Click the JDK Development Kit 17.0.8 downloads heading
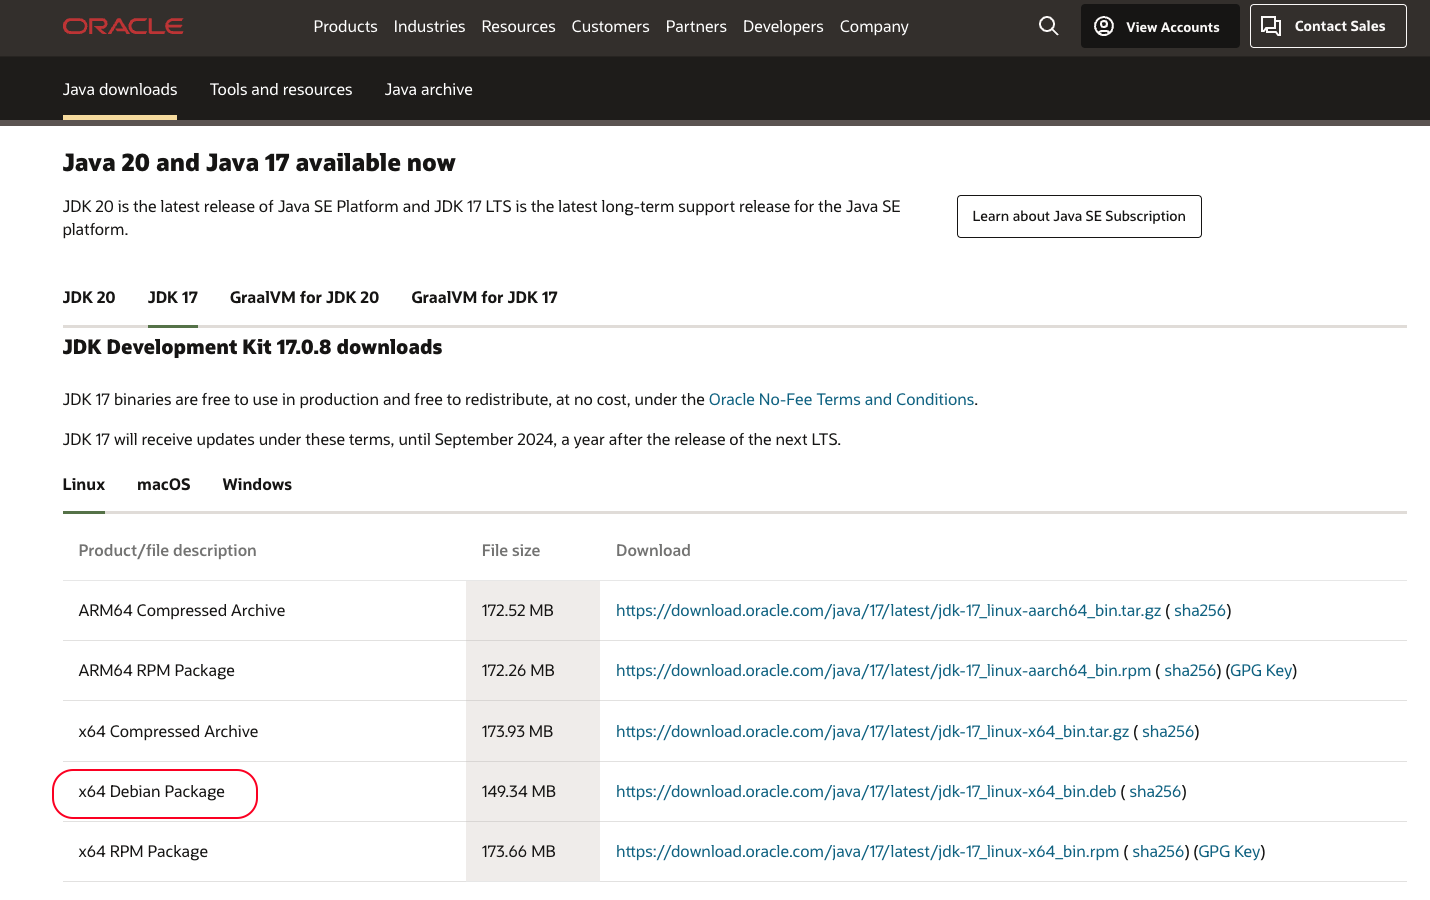 [x=252, y=347]
